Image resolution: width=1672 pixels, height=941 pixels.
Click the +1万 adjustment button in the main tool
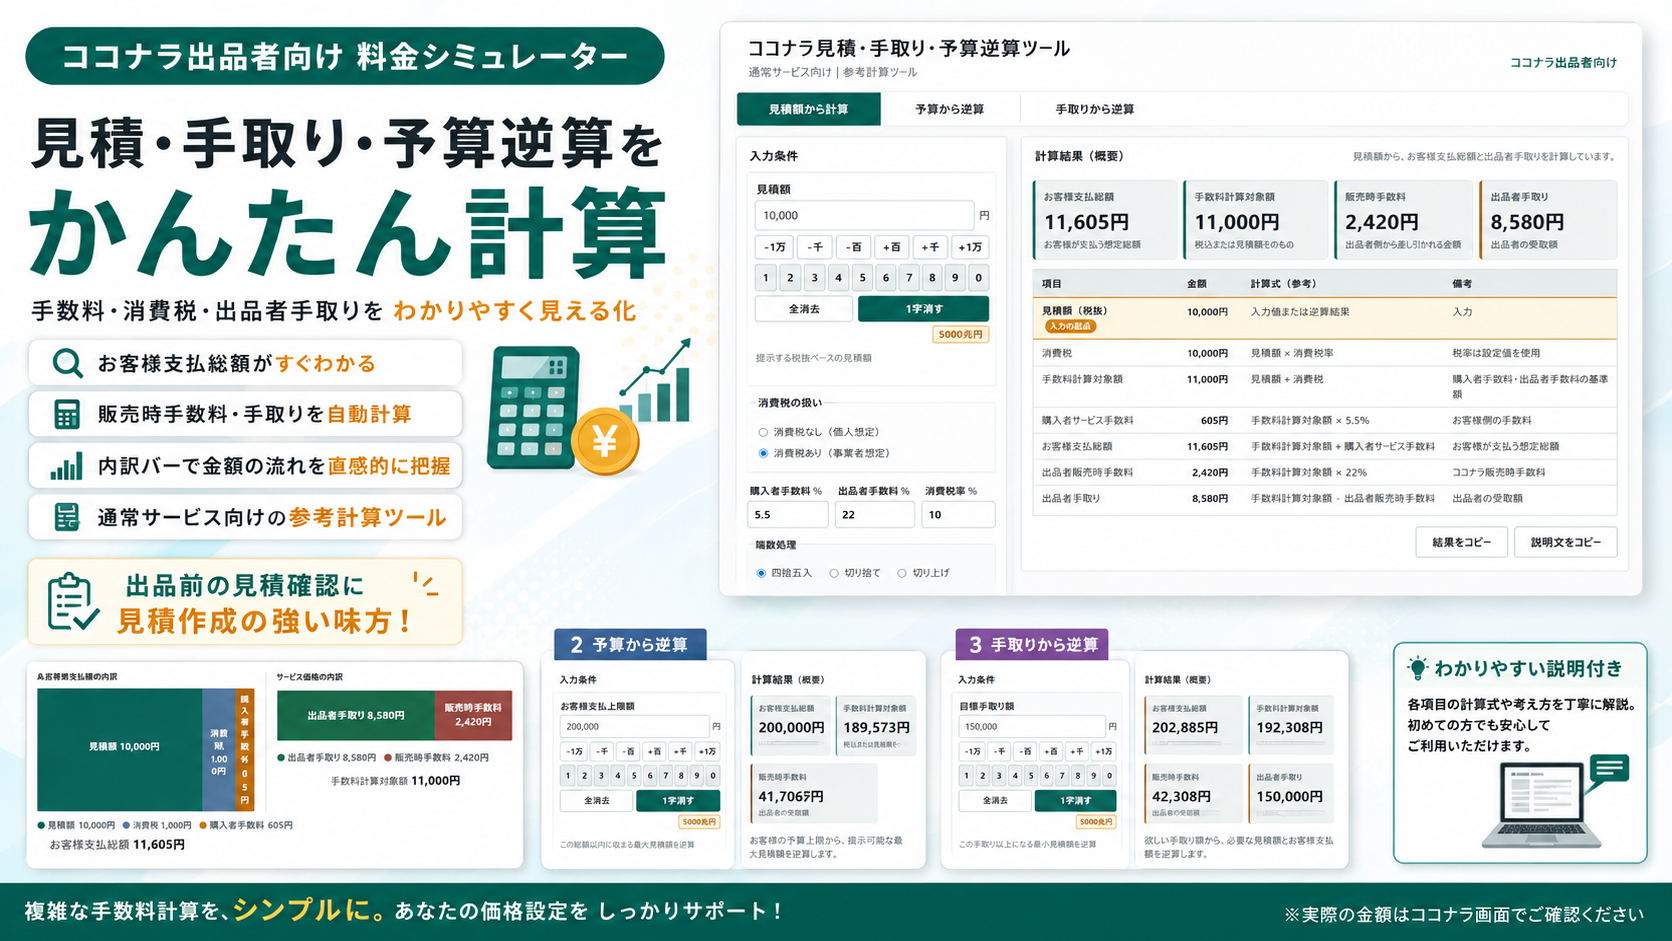pos(970,247)
